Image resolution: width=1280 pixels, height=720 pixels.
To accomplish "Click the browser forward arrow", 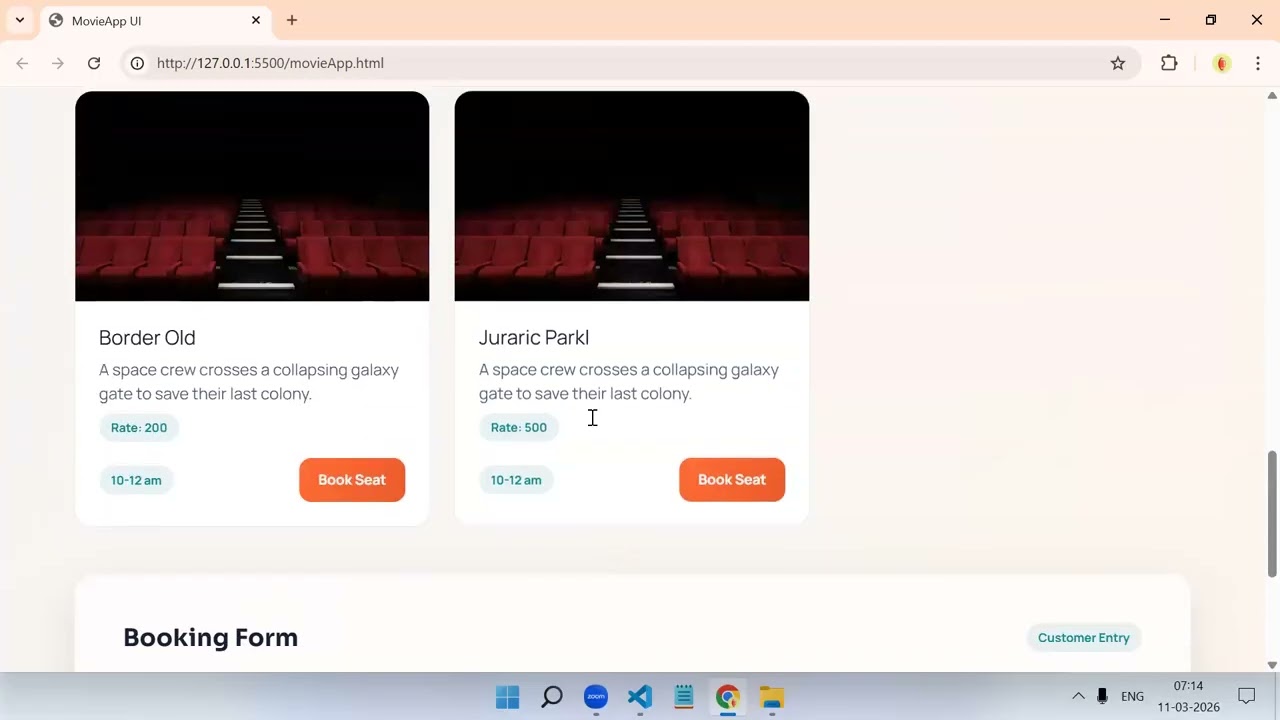I will click(58, 63).
